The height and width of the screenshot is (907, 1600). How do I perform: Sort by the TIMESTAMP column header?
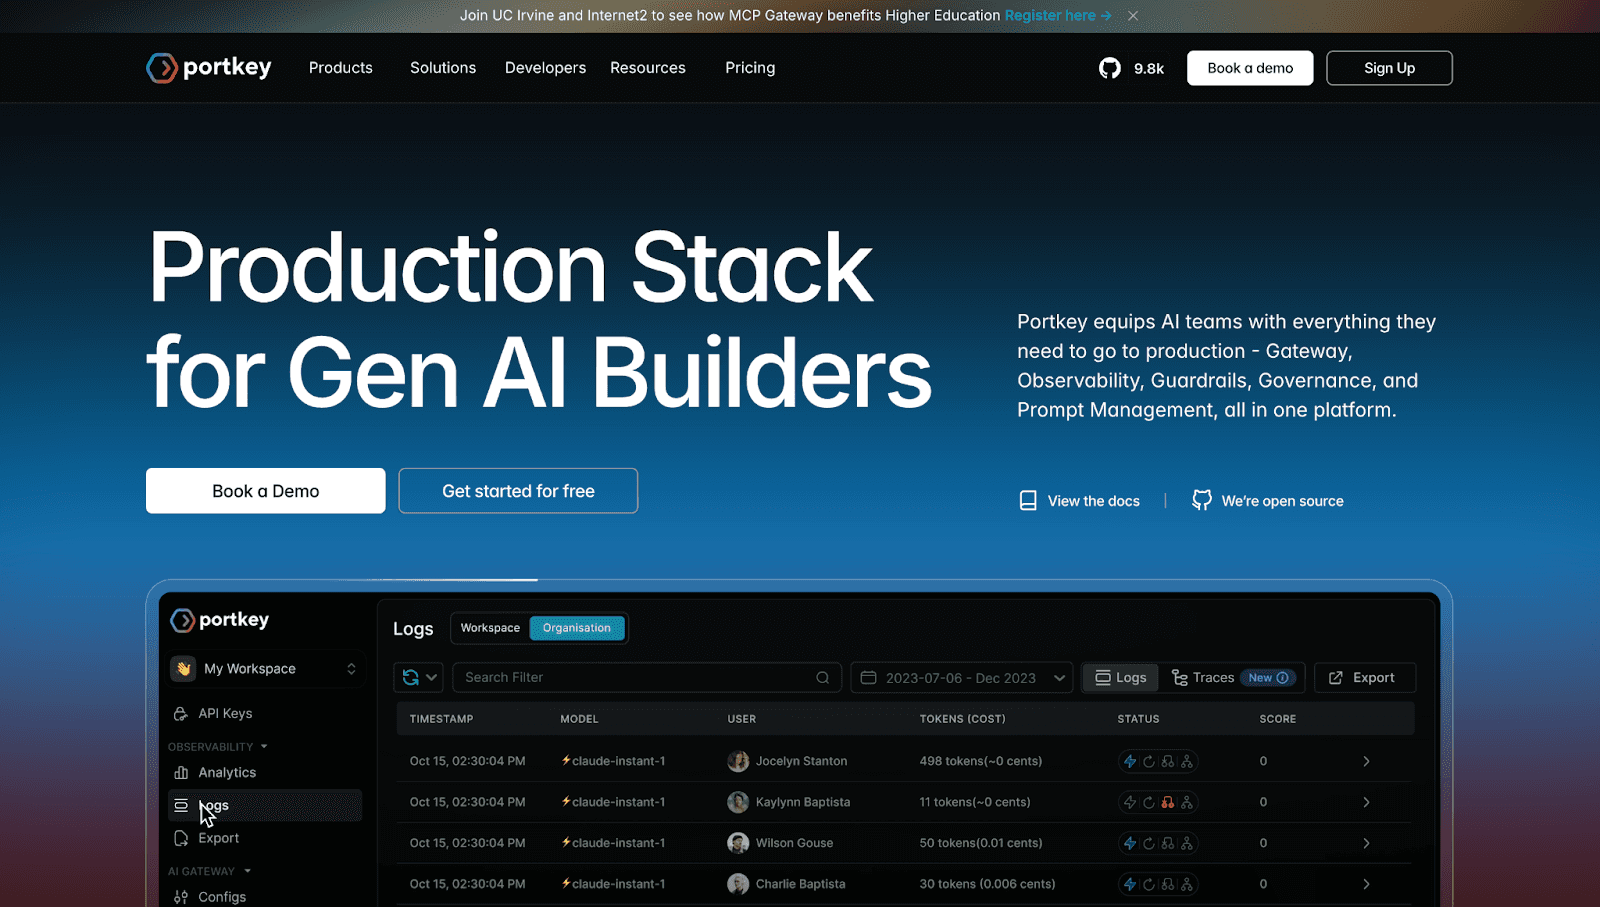tap(441, 719)
